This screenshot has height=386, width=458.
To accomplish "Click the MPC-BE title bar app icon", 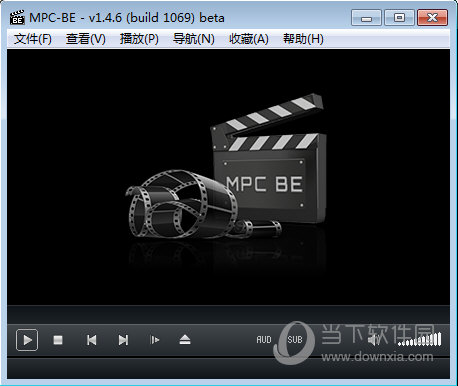I will point(17,18).
